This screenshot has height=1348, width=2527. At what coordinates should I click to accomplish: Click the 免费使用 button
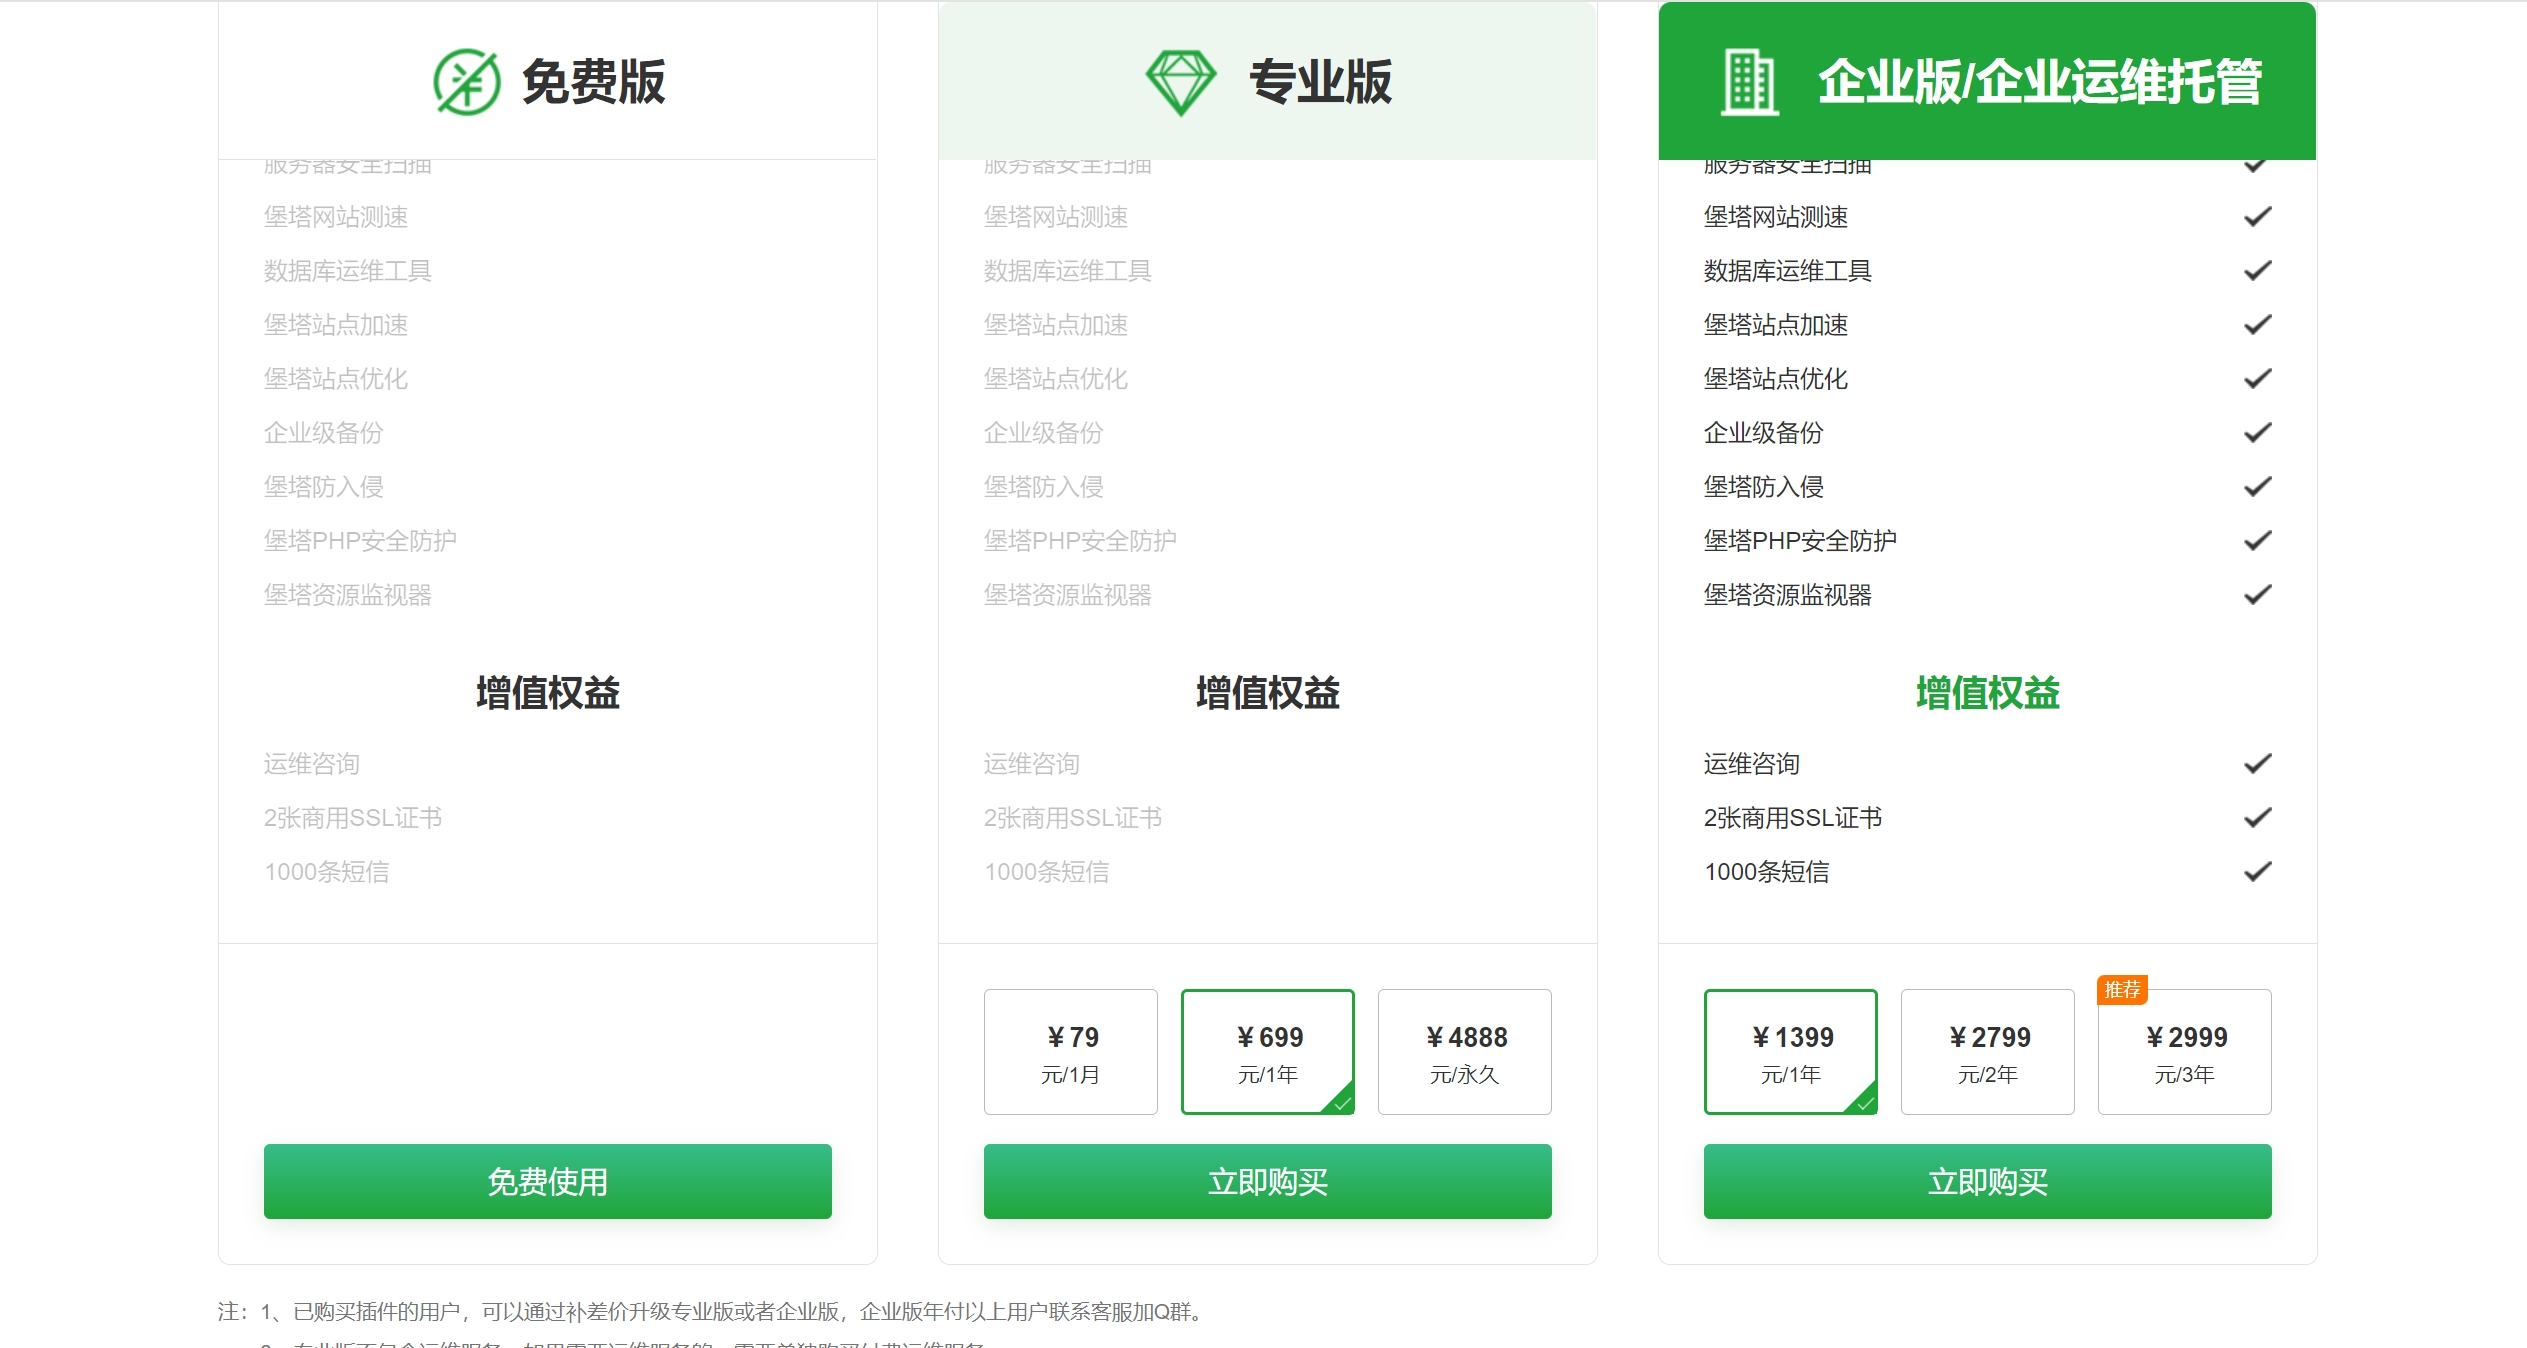click(x=547, y=1182)
